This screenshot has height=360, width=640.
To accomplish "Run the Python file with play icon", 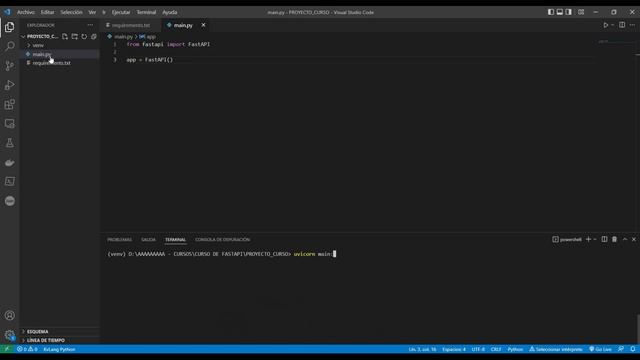I will 606,25.
